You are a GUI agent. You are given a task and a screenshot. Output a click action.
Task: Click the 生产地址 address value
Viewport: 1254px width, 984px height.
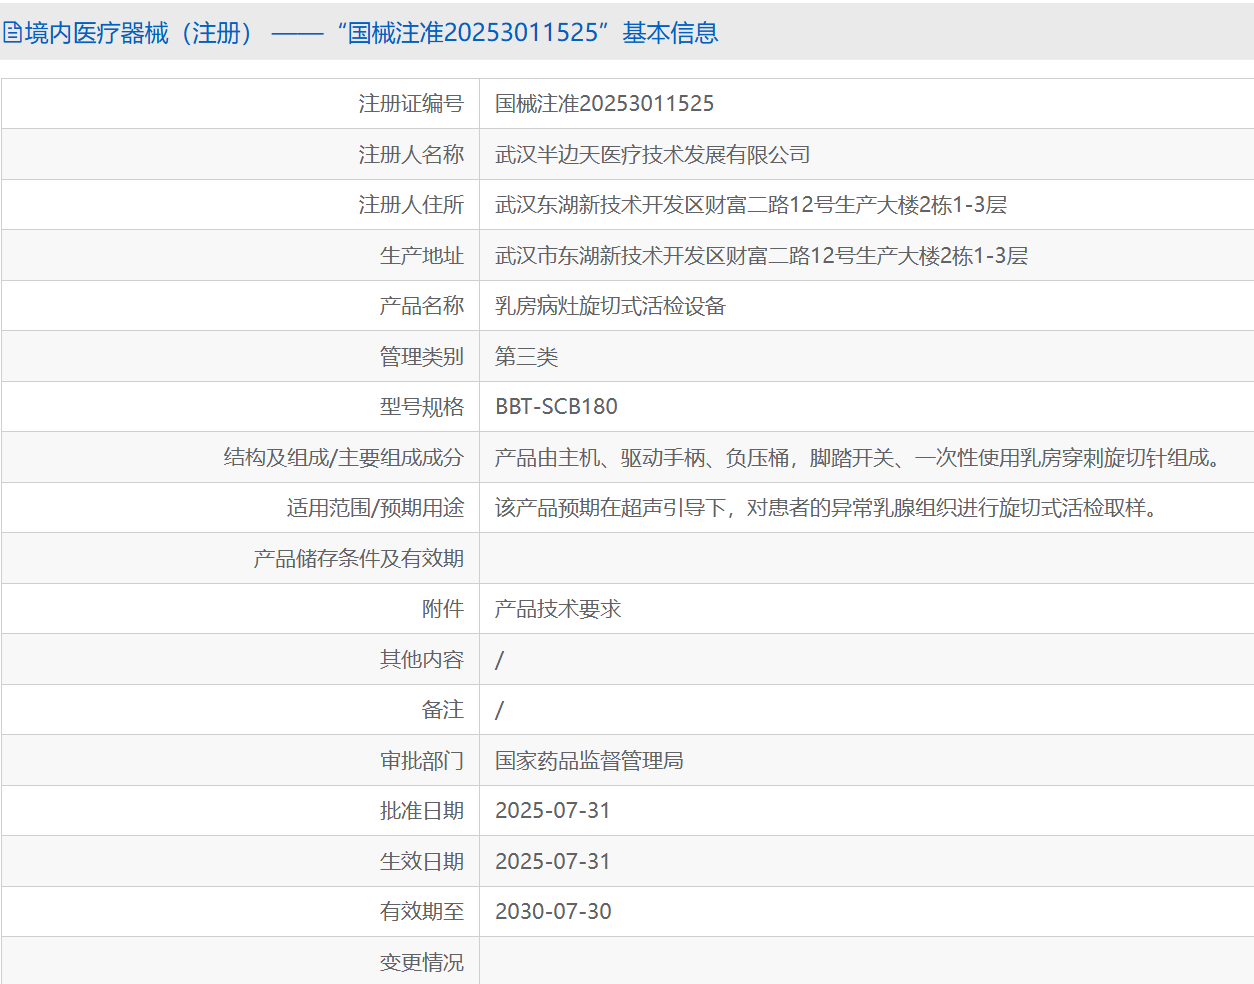pos(761,256)
